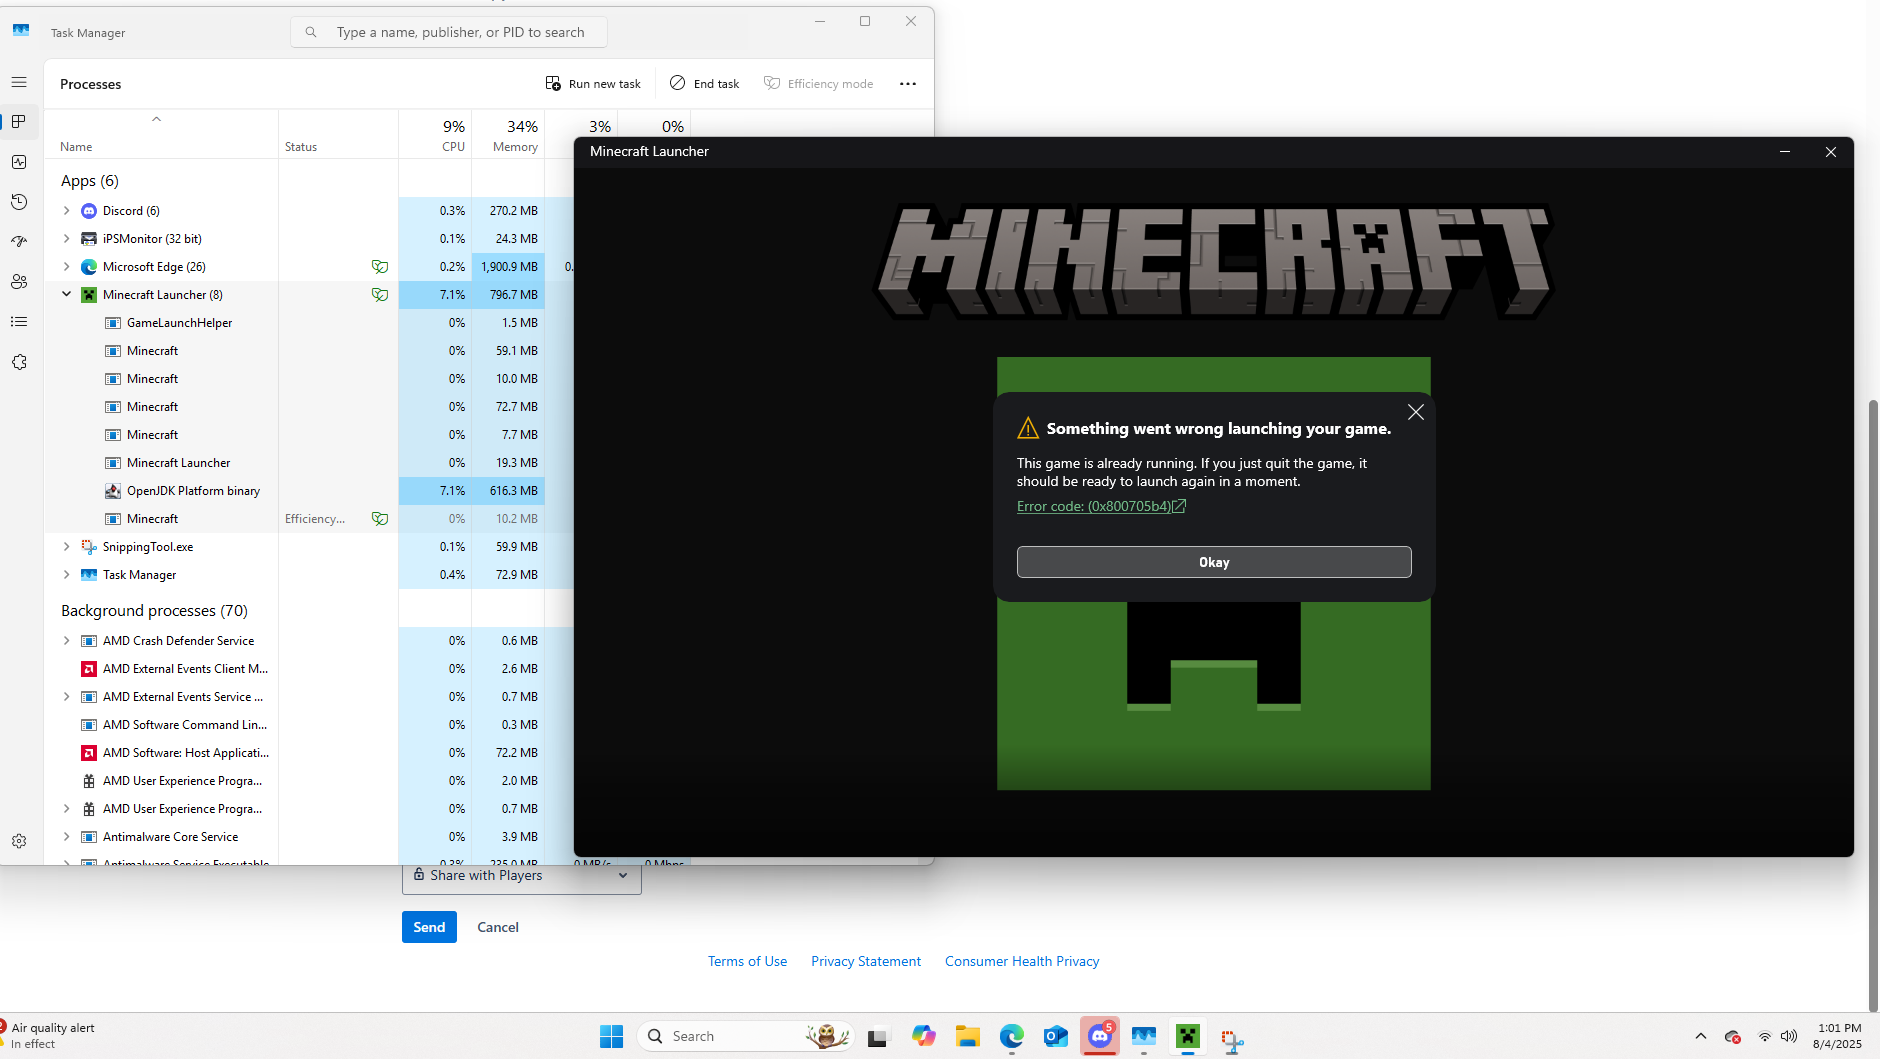Open App history from the sidebar
The height and width of the screenshot is (1059, 1880).
click(x=19, y=202)
